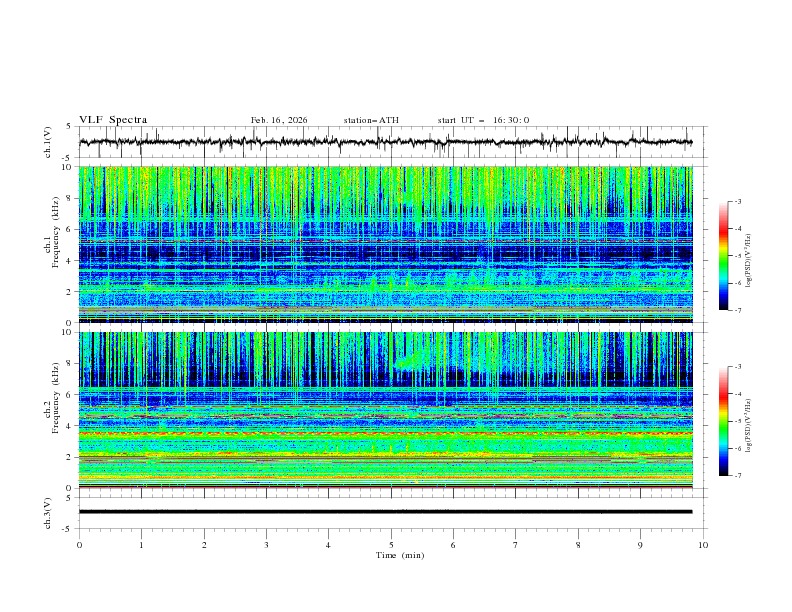Screen dimensions: 792x612
Task: Click the lower ch.2 color scale bar
Action: [x=723, y=421]
